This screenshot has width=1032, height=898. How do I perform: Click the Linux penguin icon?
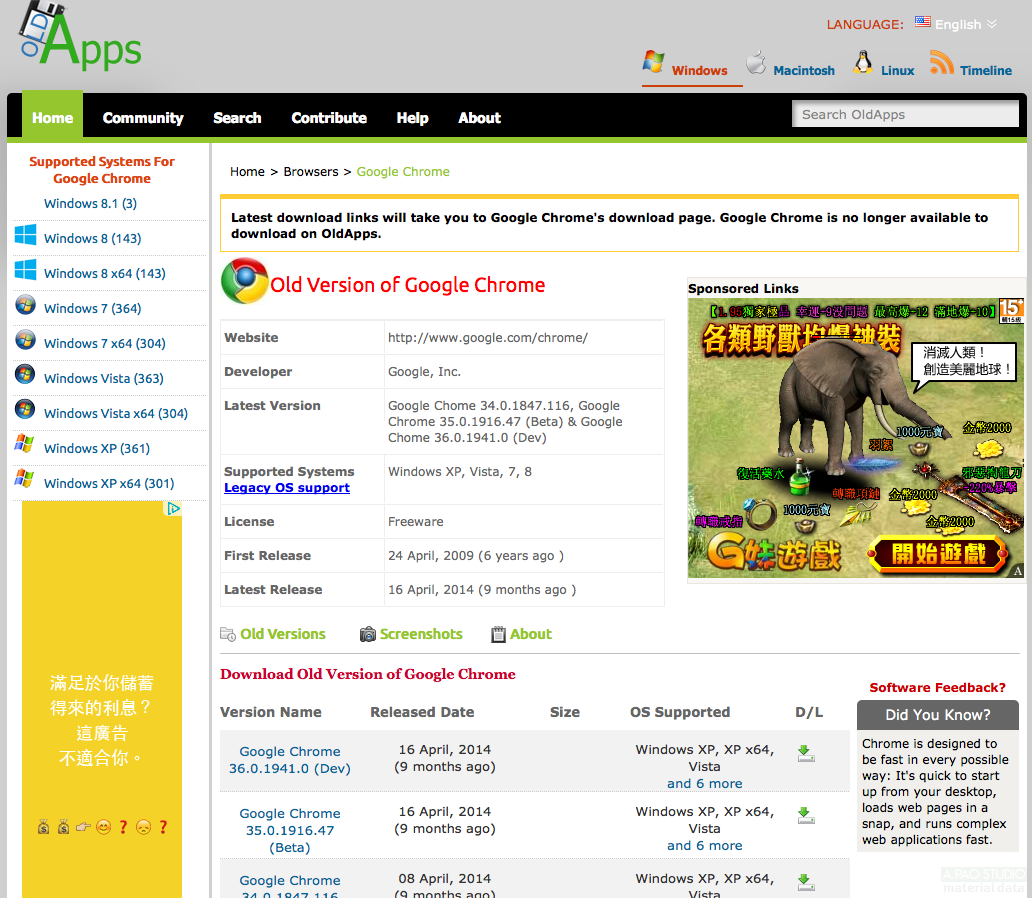click(863, 62)
